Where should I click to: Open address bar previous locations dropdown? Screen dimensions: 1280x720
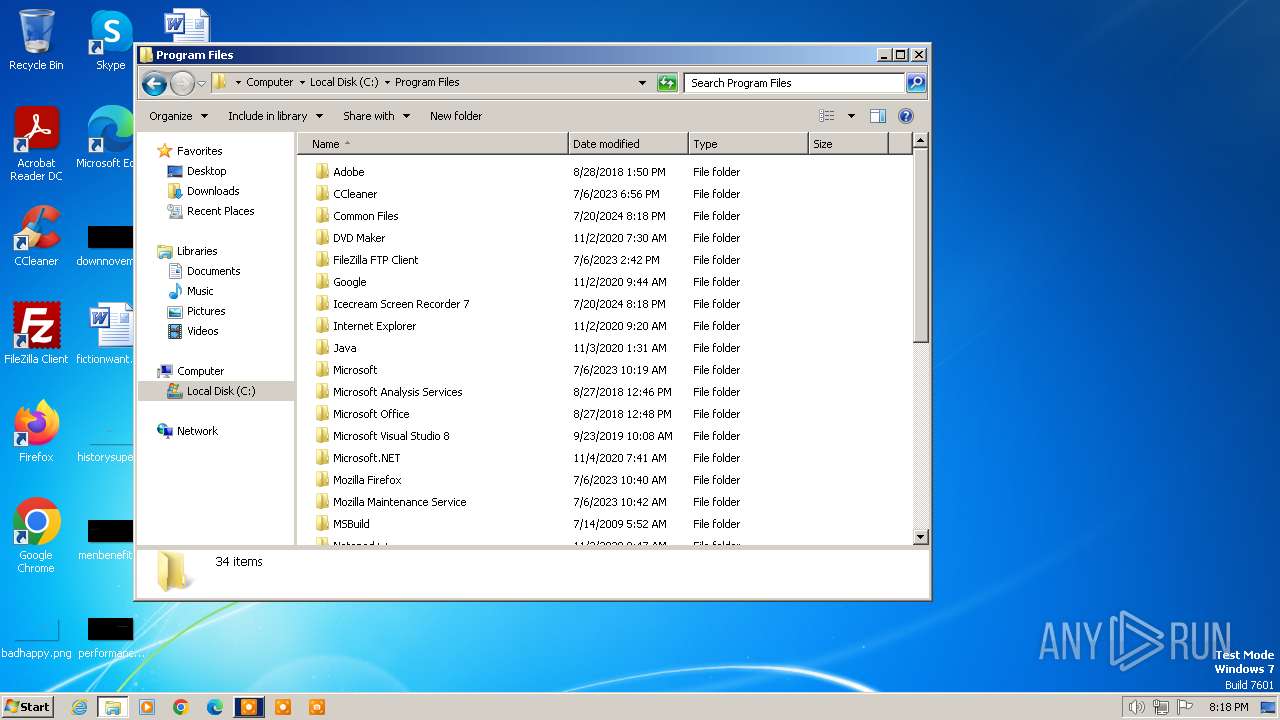click(x=642, y=83)
